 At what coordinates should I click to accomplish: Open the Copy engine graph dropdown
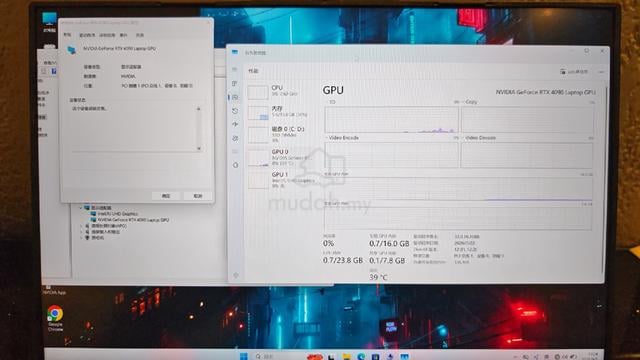click(469, 102)
